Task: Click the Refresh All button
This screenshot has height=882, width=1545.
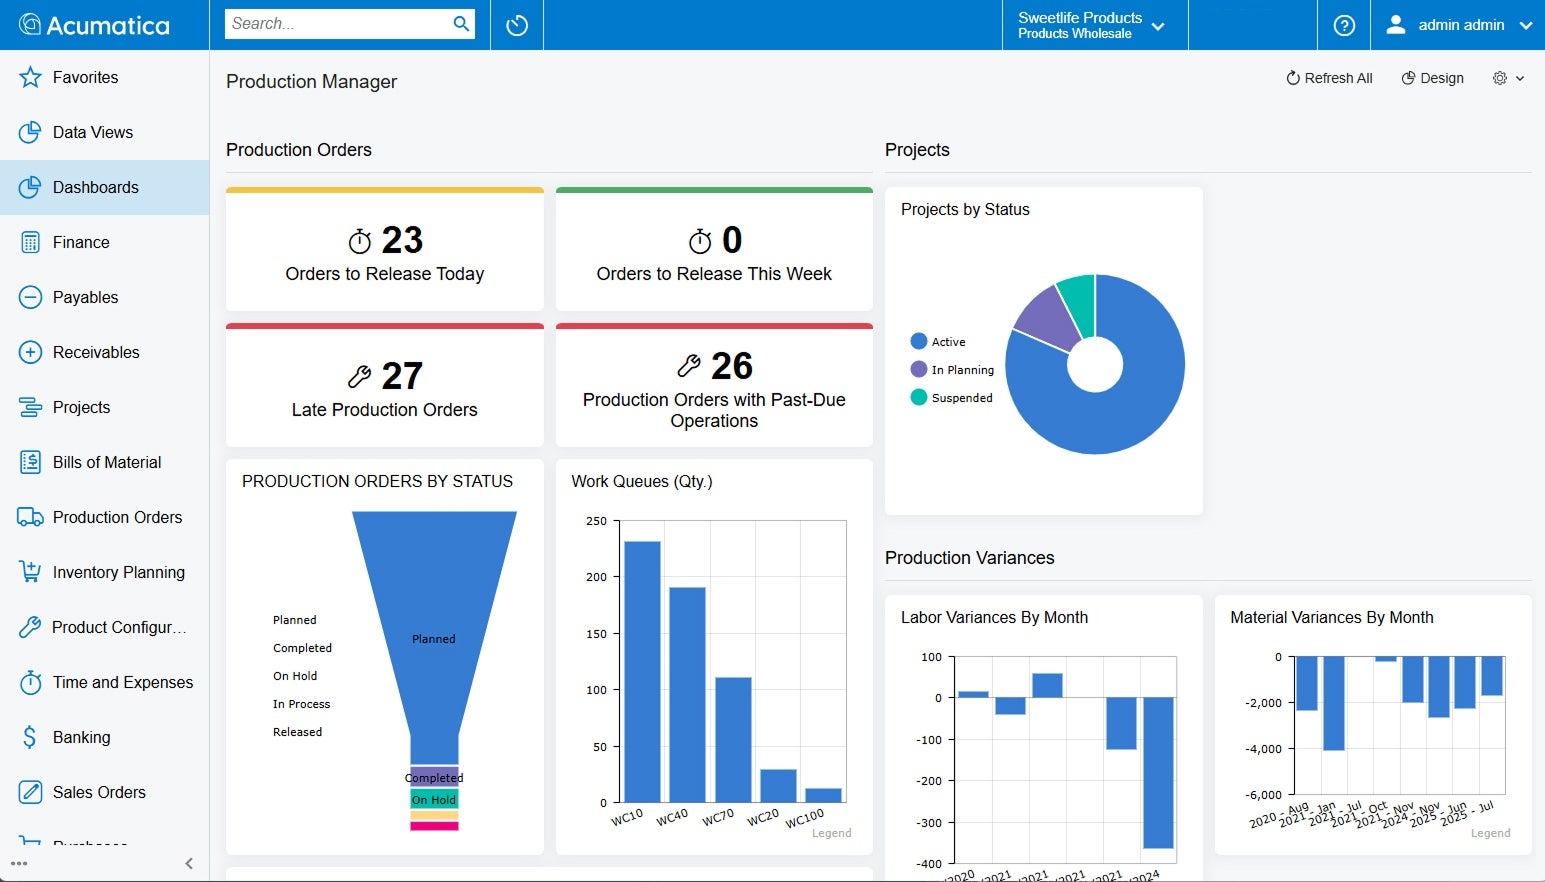Action: [1328, 78]
